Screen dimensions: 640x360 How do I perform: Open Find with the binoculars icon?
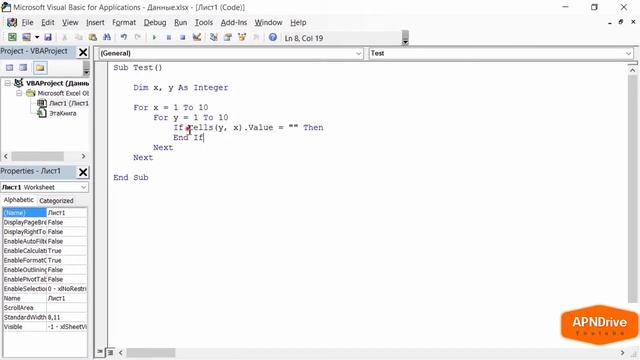107,38
